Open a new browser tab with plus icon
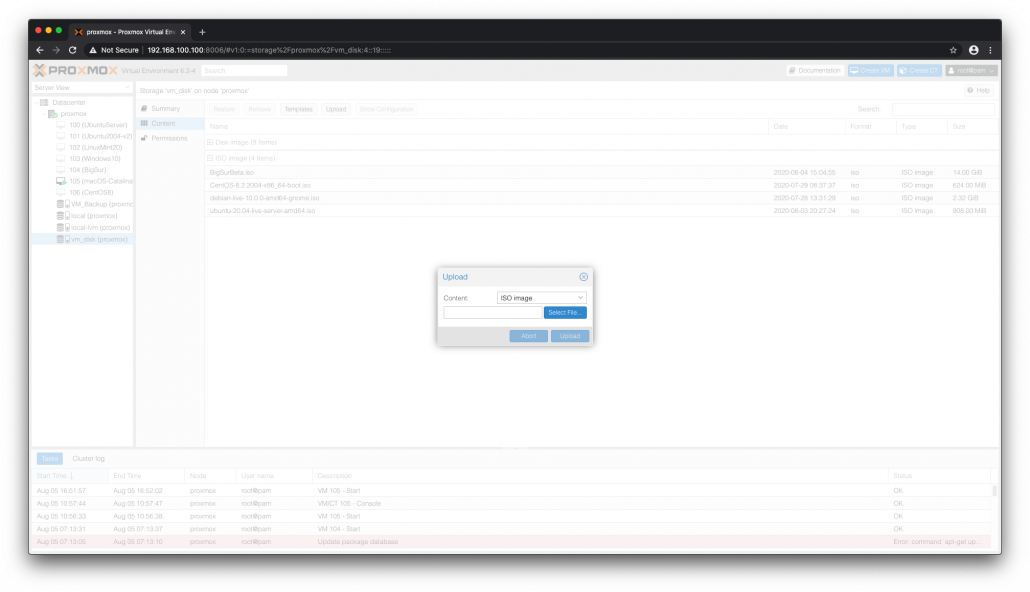Viewport: 1030px width, 592px height. [x=202, y=32]
